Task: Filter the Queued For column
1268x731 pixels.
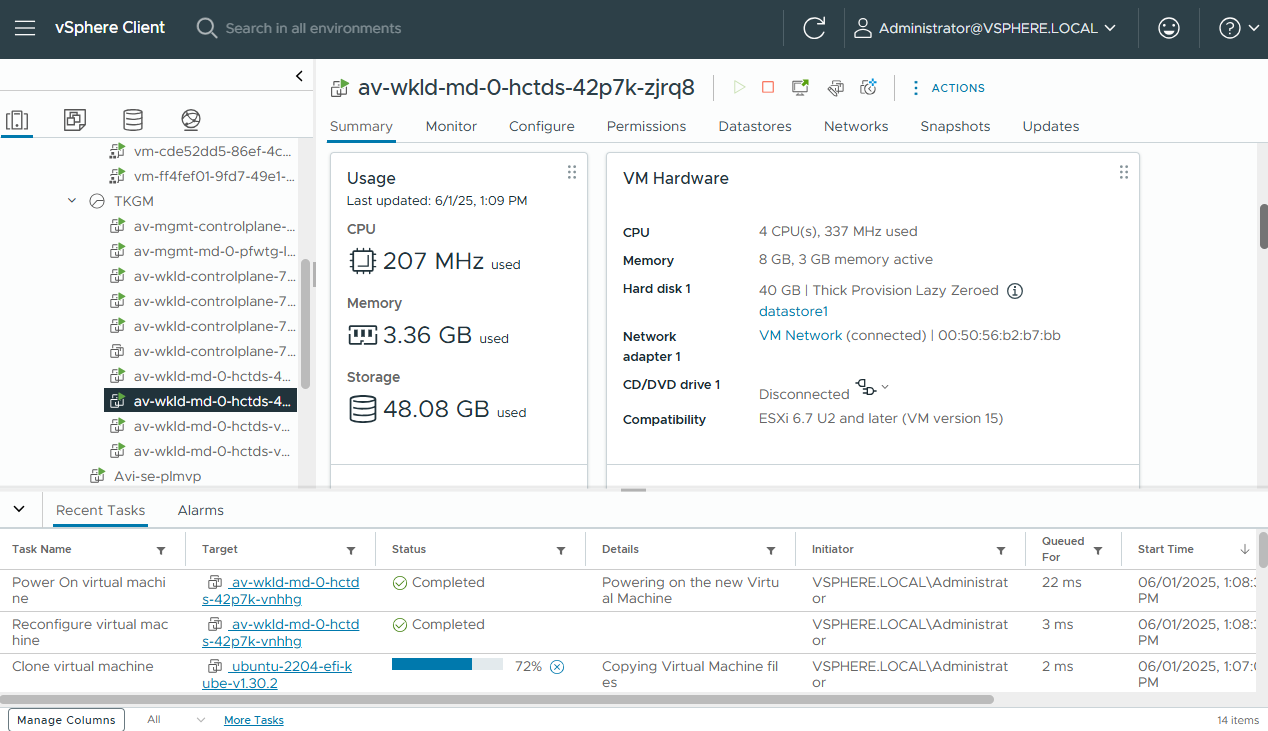Action: coord(1098,551)
